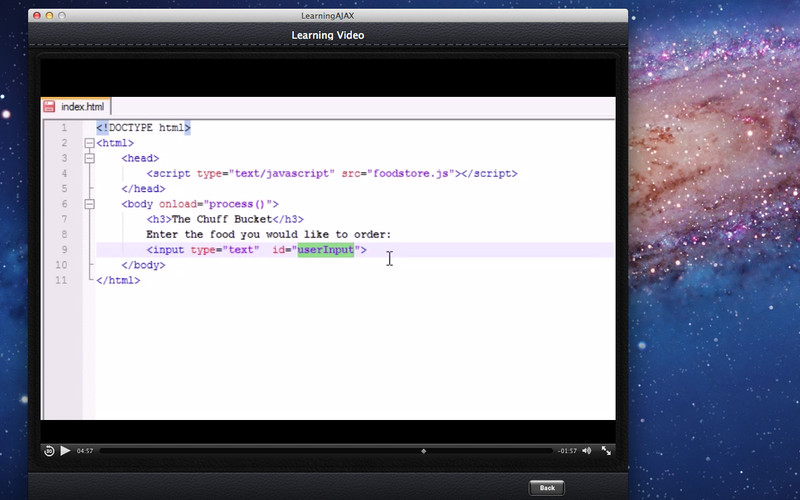
Task: Click the "text/javascript" type value
Action: coord(282,173)
